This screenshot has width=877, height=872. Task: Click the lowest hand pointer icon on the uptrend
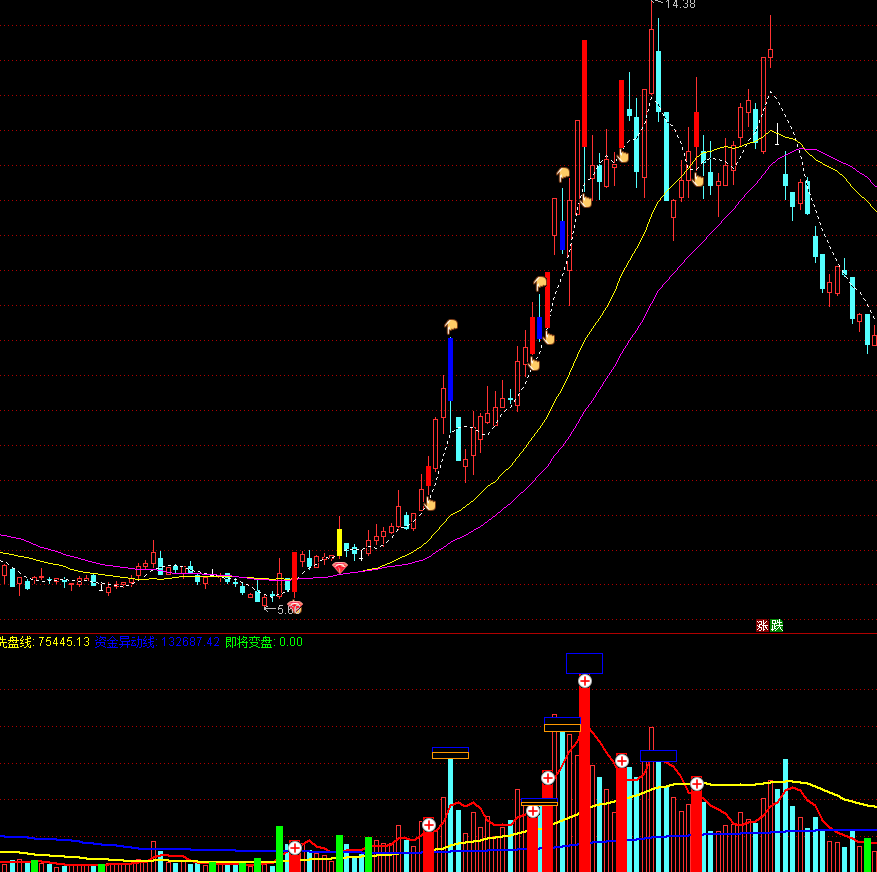(430, 503)
